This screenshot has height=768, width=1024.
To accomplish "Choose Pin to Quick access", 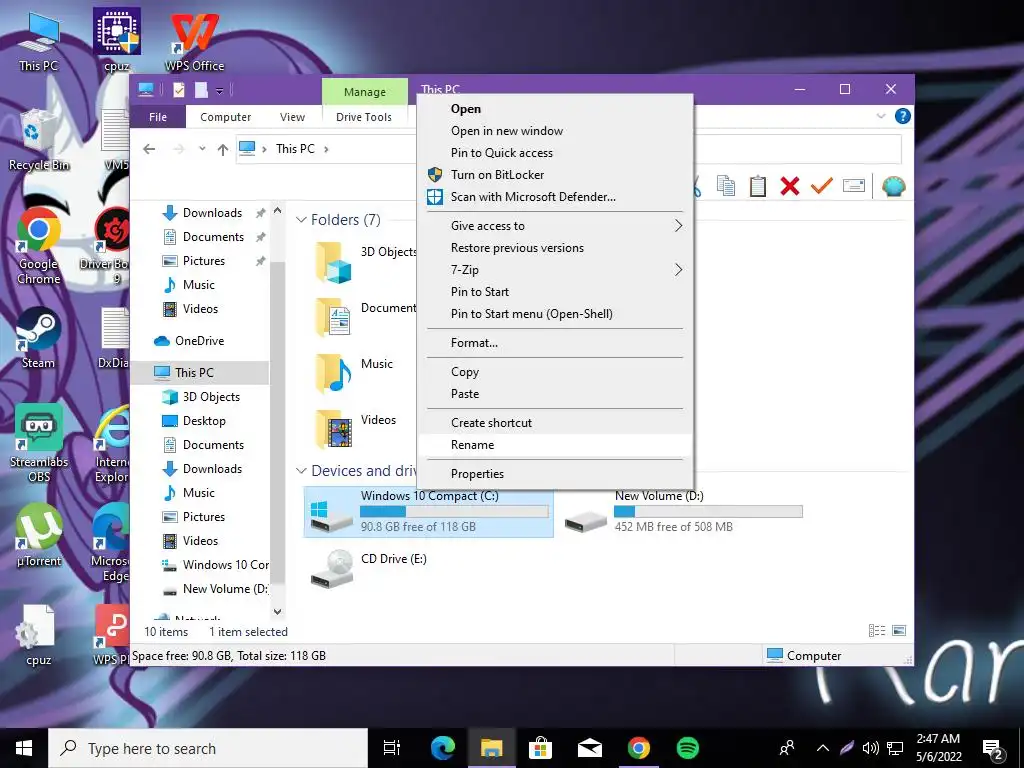I will click(x=554, y=153).
